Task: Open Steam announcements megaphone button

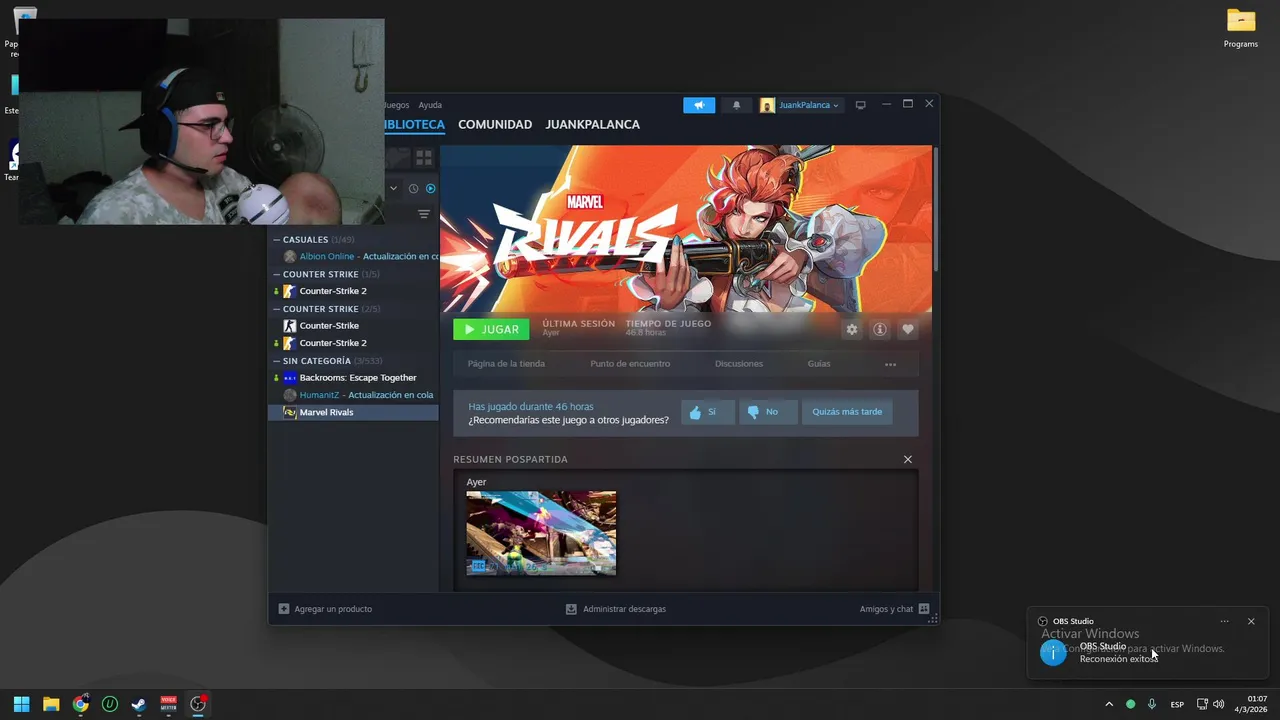Action: pyautogui.click(x=699, y=105)
